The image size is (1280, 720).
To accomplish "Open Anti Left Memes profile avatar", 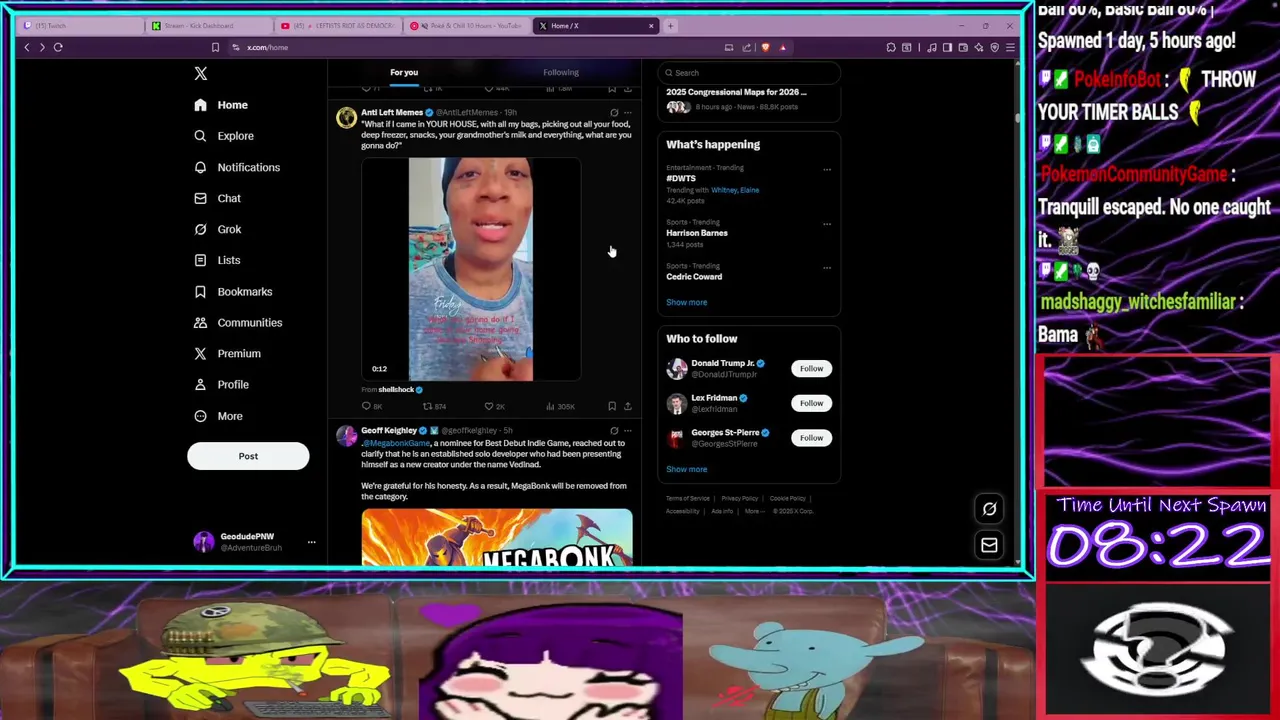I will click(x=346, y=118).
